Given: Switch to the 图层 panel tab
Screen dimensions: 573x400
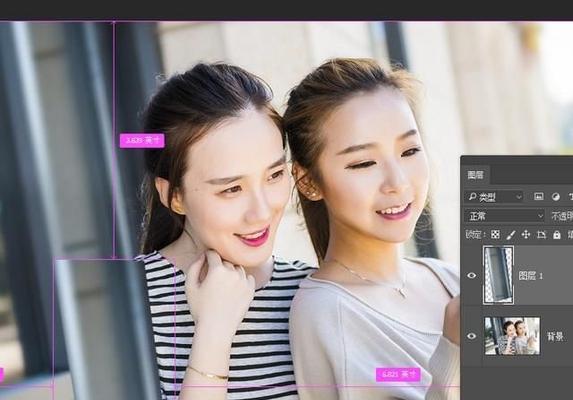Looking at the screenshot, I should (x=475, y=175).
